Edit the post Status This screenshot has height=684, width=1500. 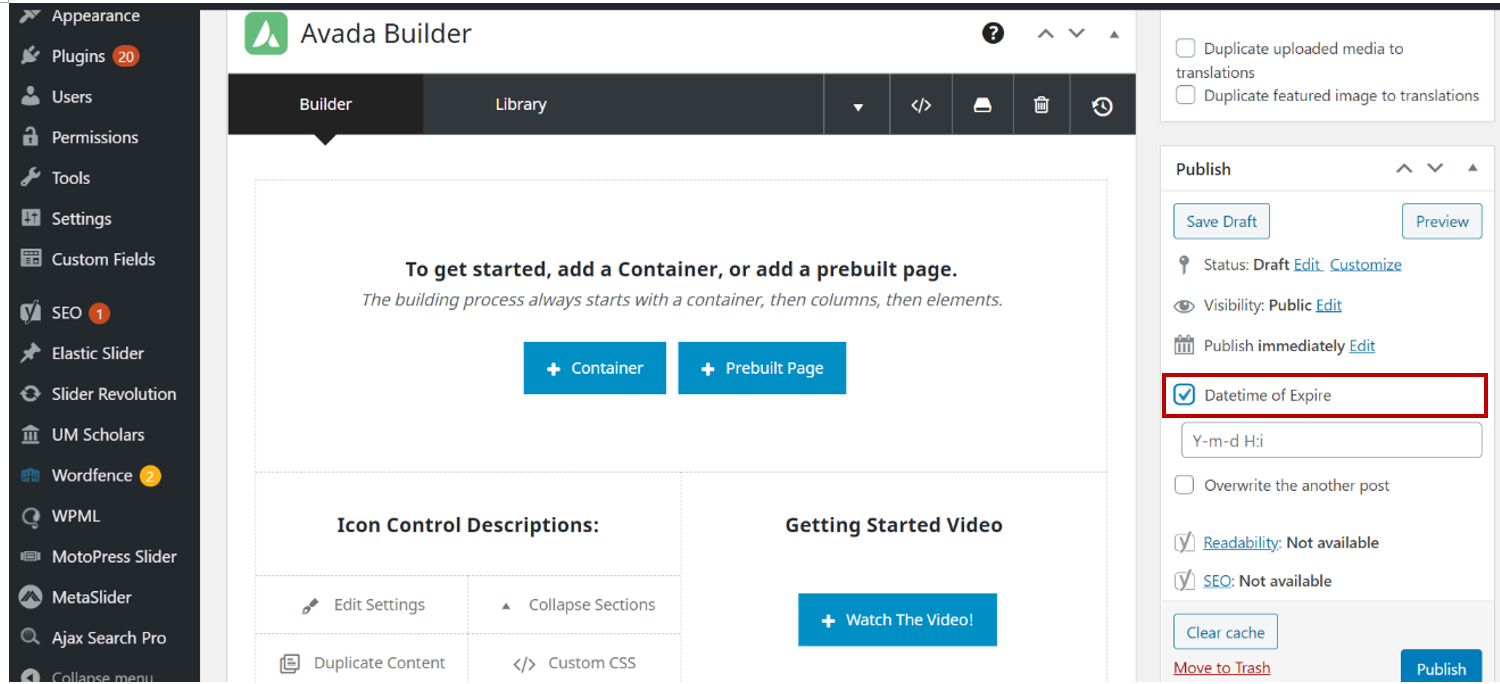(1307, 264)
